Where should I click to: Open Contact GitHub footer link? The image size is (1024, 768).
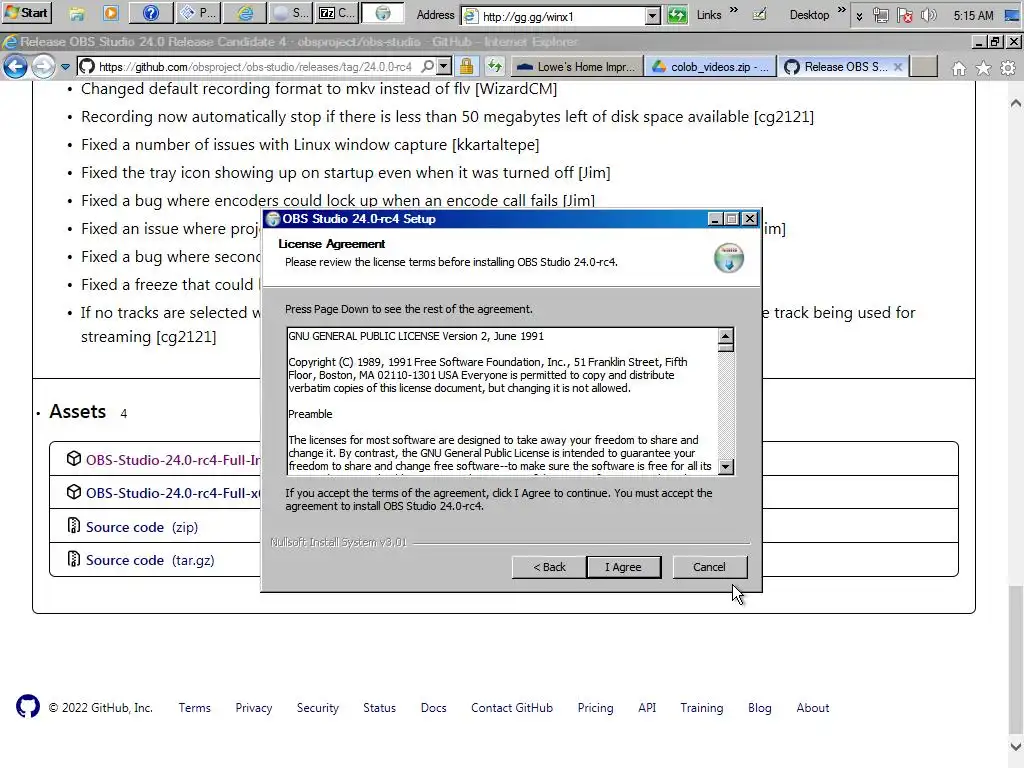[512, 708]
